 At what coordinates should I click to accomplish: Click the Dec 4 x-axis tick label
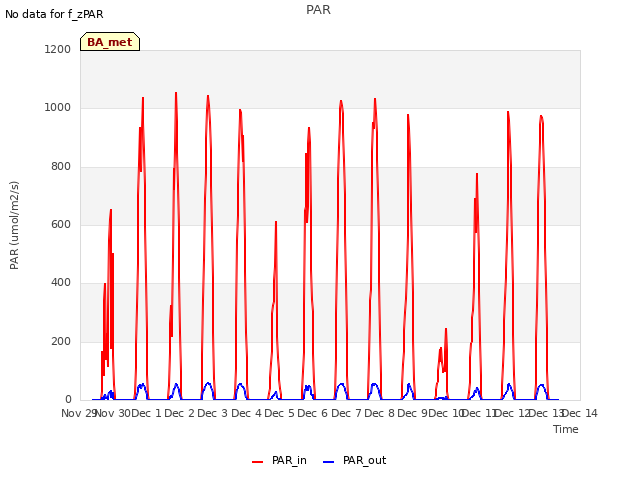247,413
